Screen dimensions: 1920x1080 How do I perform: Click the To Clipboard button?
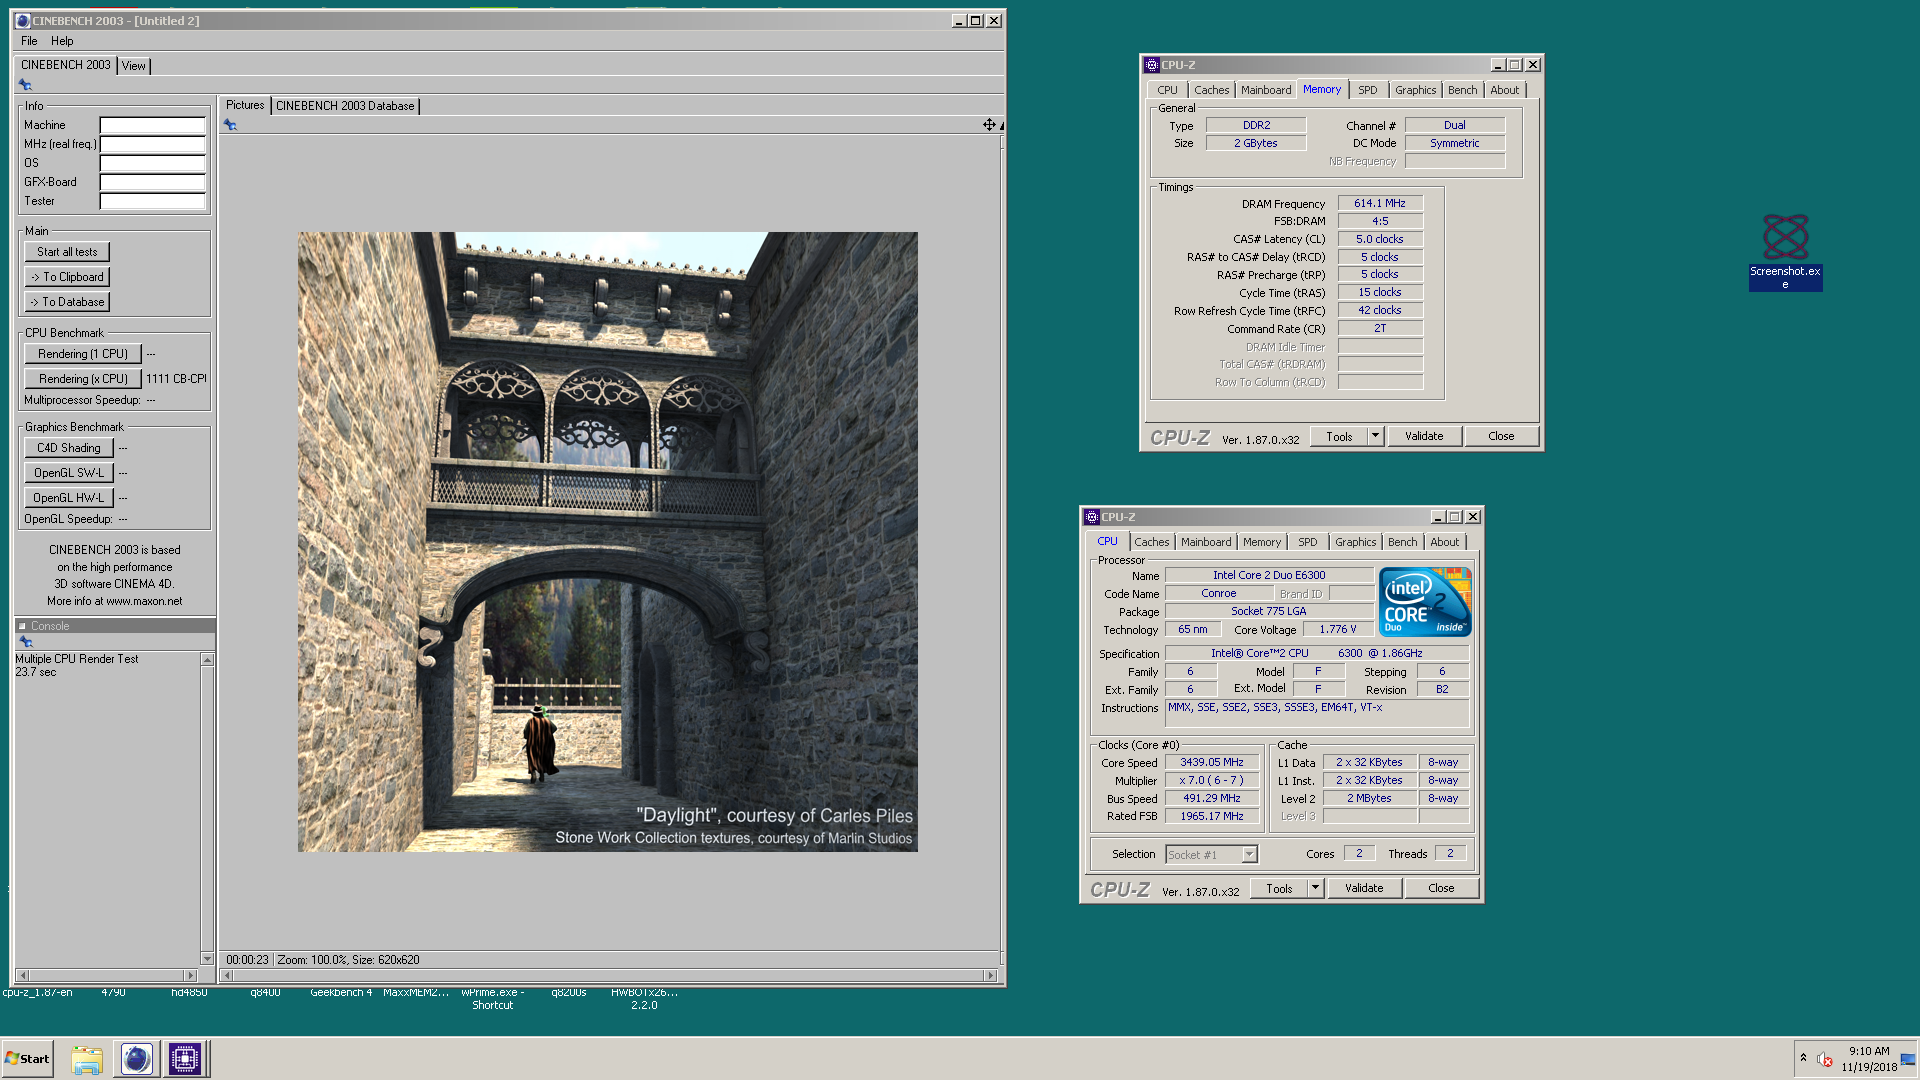[67, 277]
